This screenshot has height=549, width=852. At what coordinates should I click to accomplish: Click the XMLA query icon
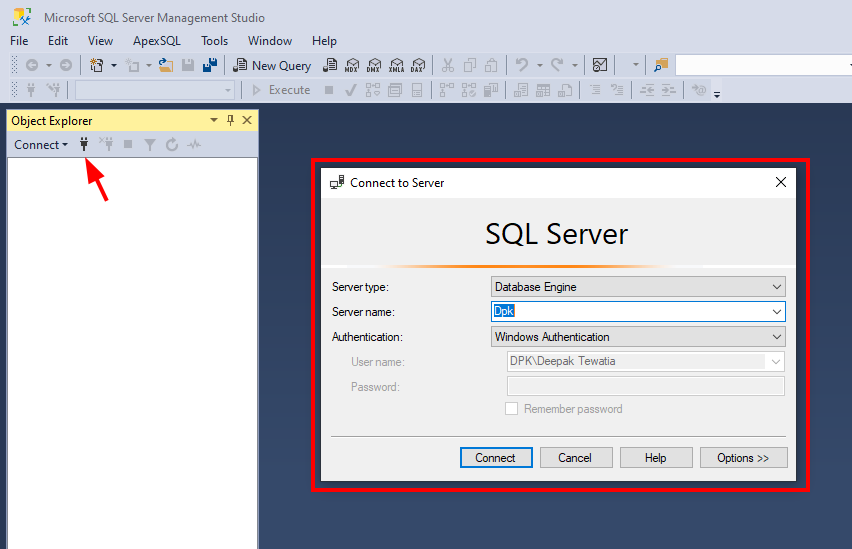397,65
